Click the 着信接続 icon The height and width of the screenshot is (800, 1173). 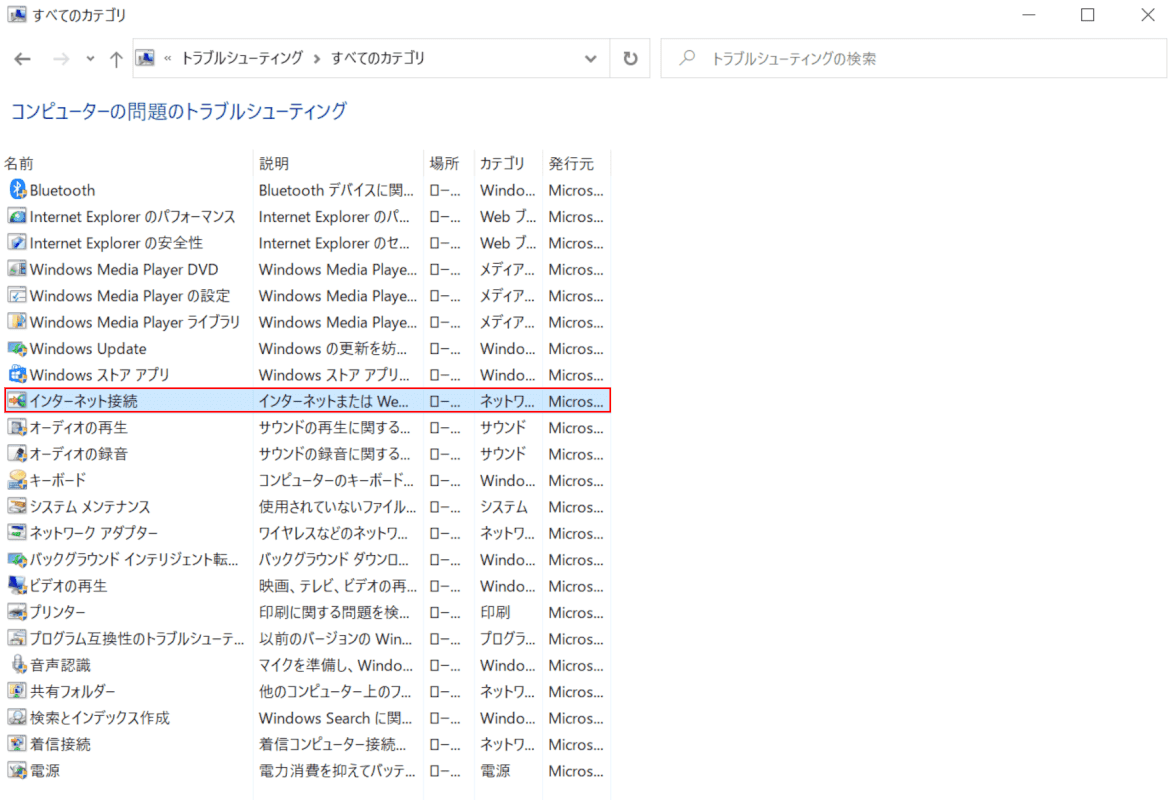[17, 744]
